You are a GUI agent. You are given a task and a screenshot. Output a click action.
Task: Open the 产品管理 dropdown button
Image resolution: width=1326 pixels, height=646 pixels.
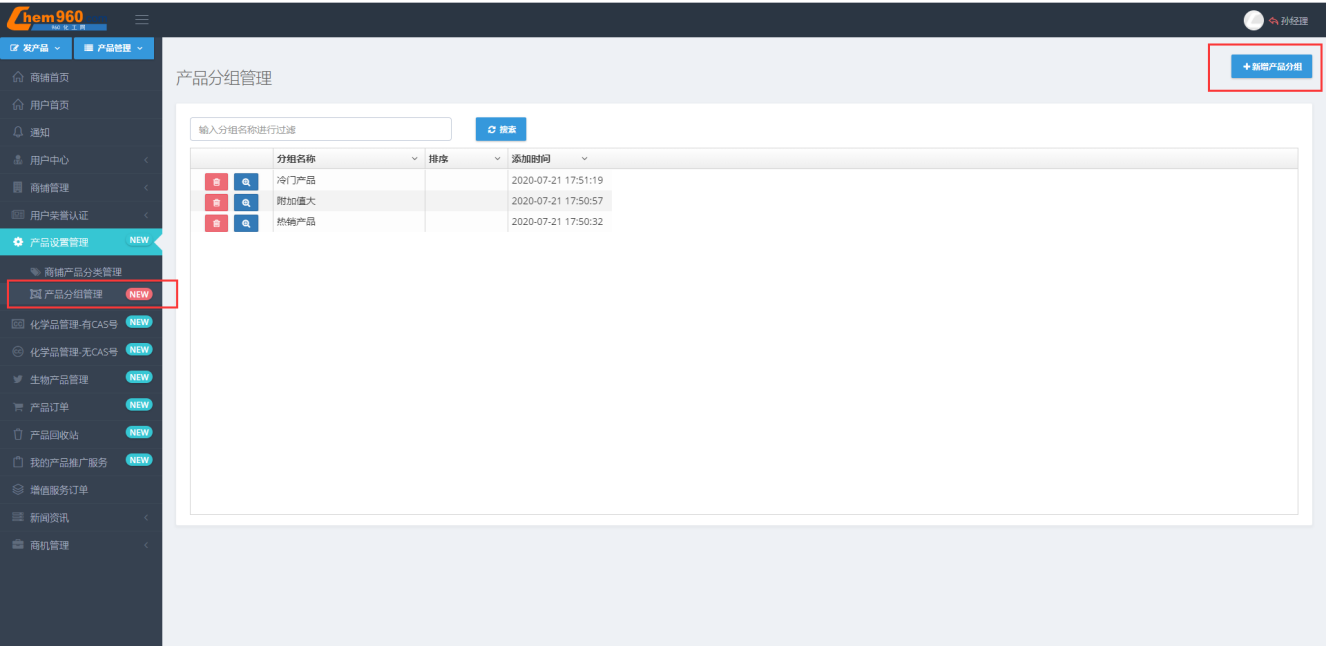(113, 48)
